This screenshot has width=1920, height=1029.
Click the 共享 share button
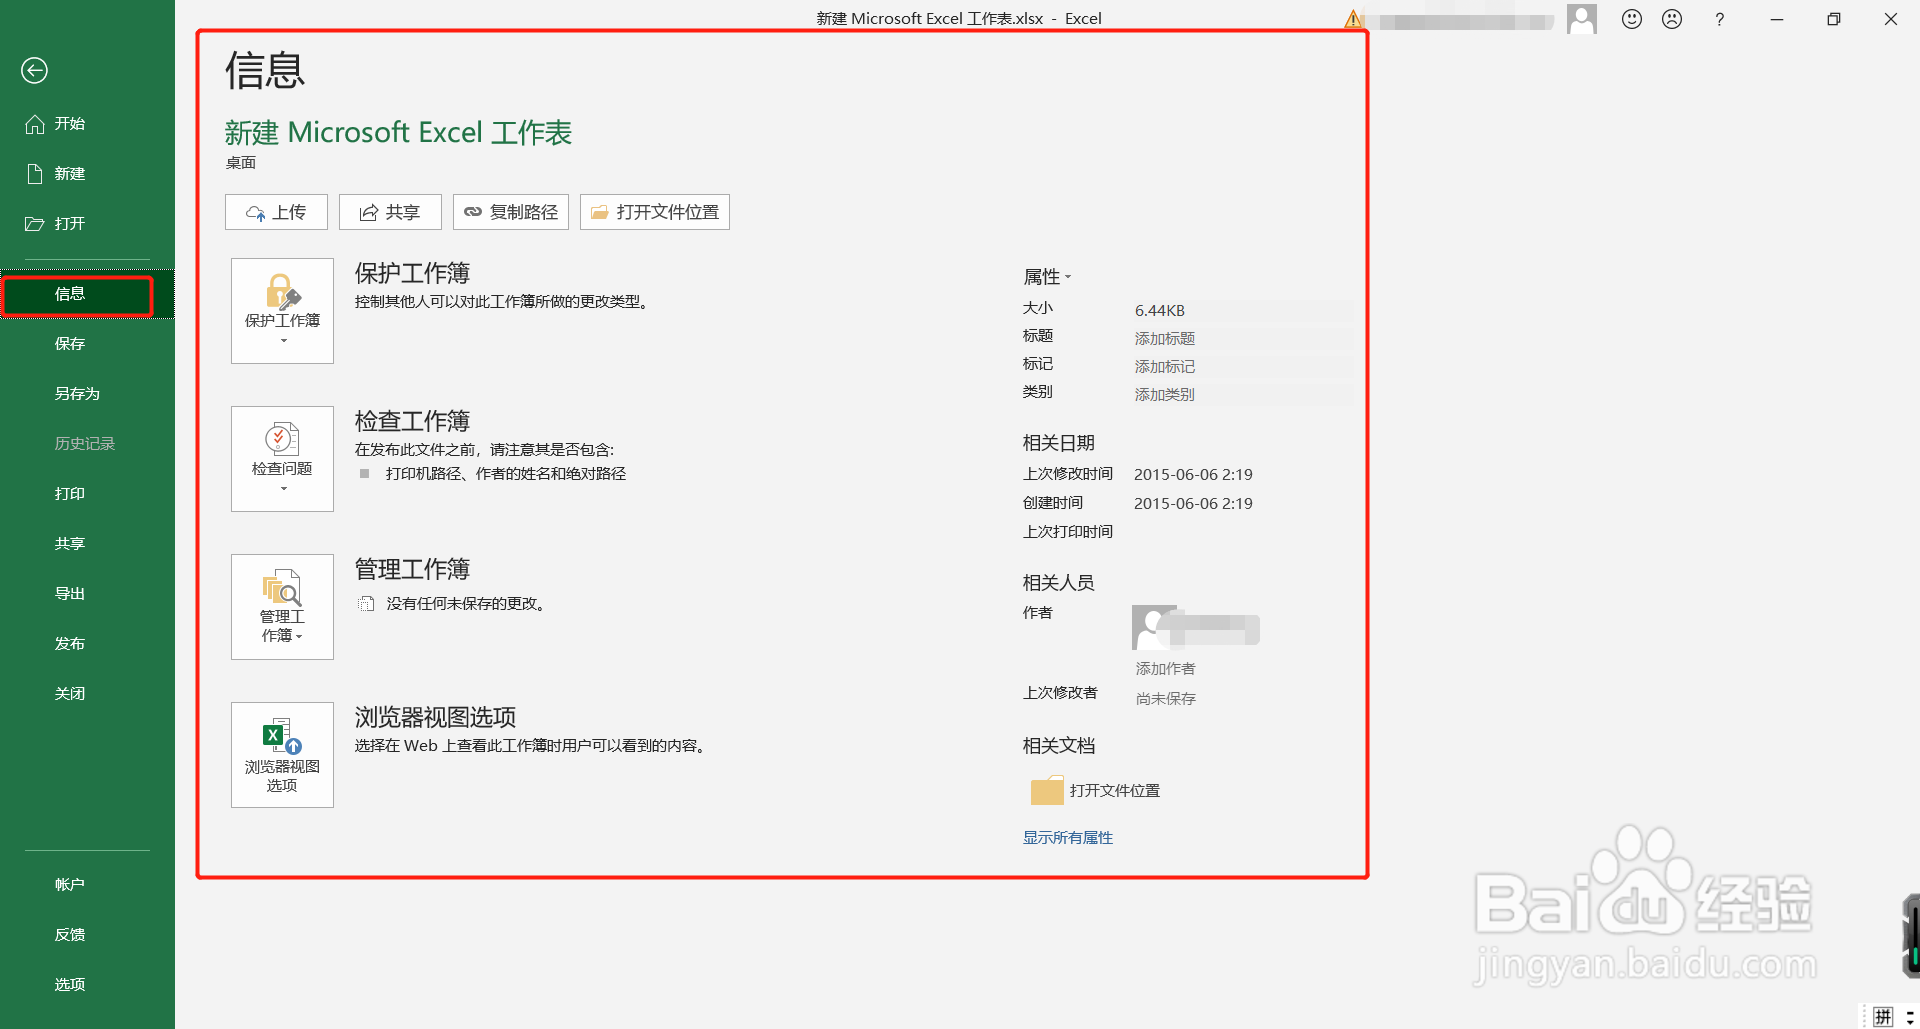390,212
